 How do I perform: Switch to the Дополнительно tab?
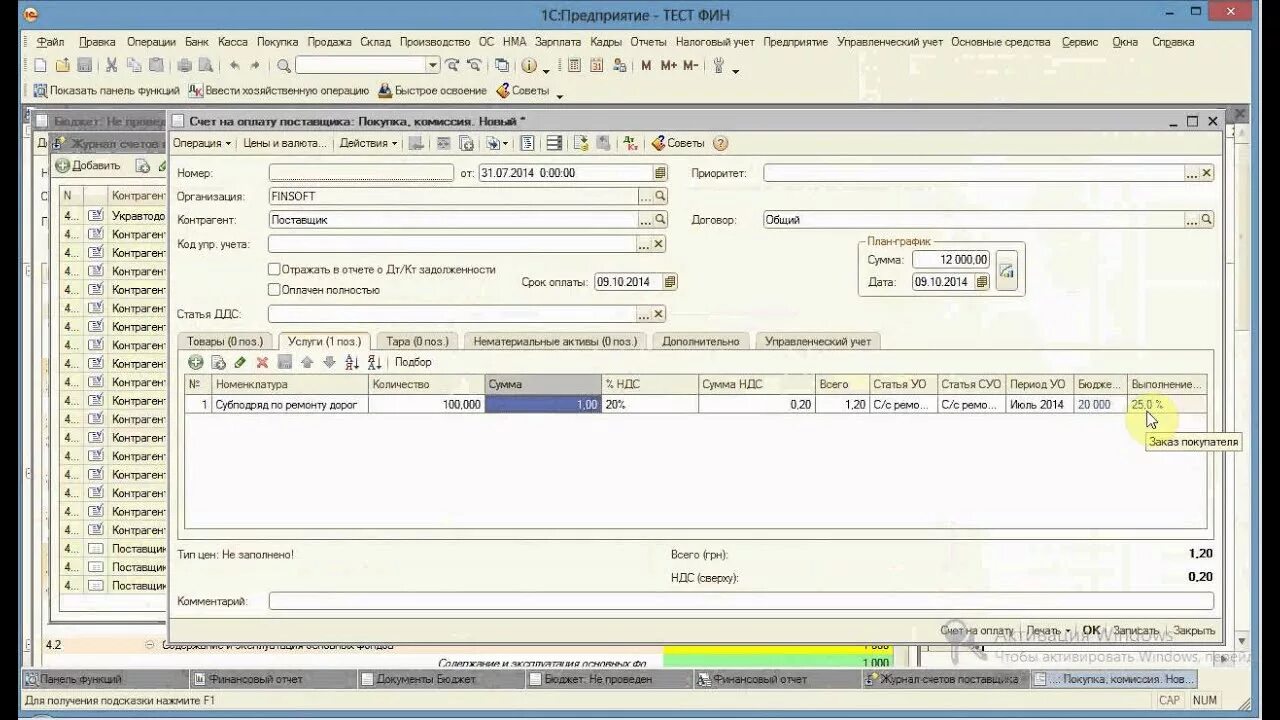[700, 341]
